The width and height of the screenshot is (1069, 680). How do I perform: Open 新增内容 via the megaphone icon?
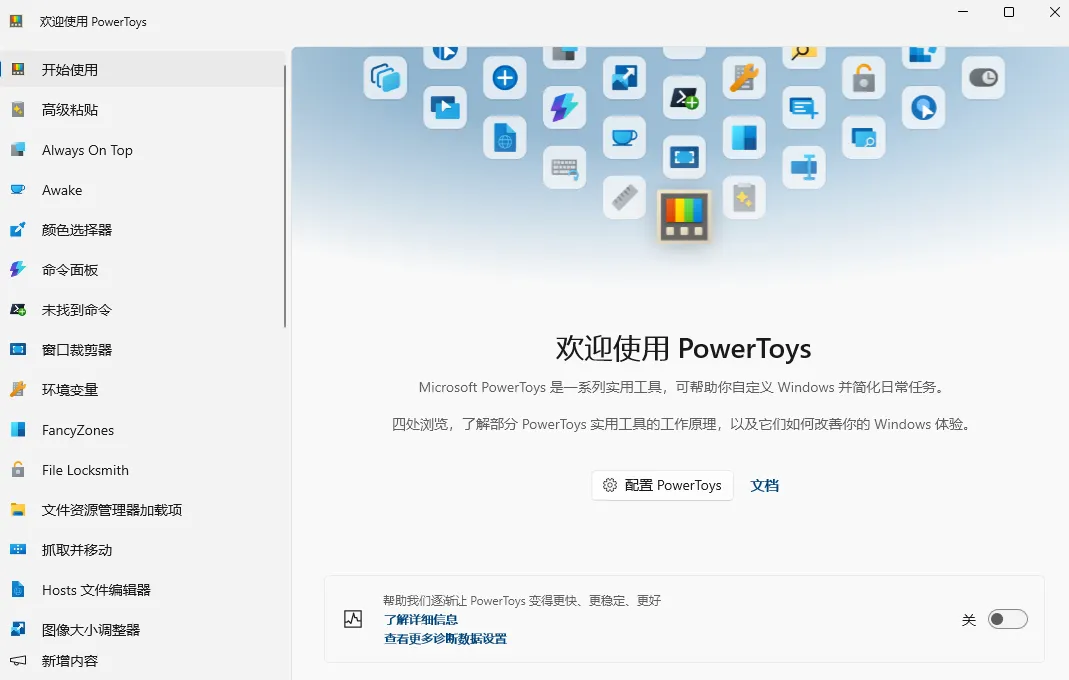coord(18,661)
